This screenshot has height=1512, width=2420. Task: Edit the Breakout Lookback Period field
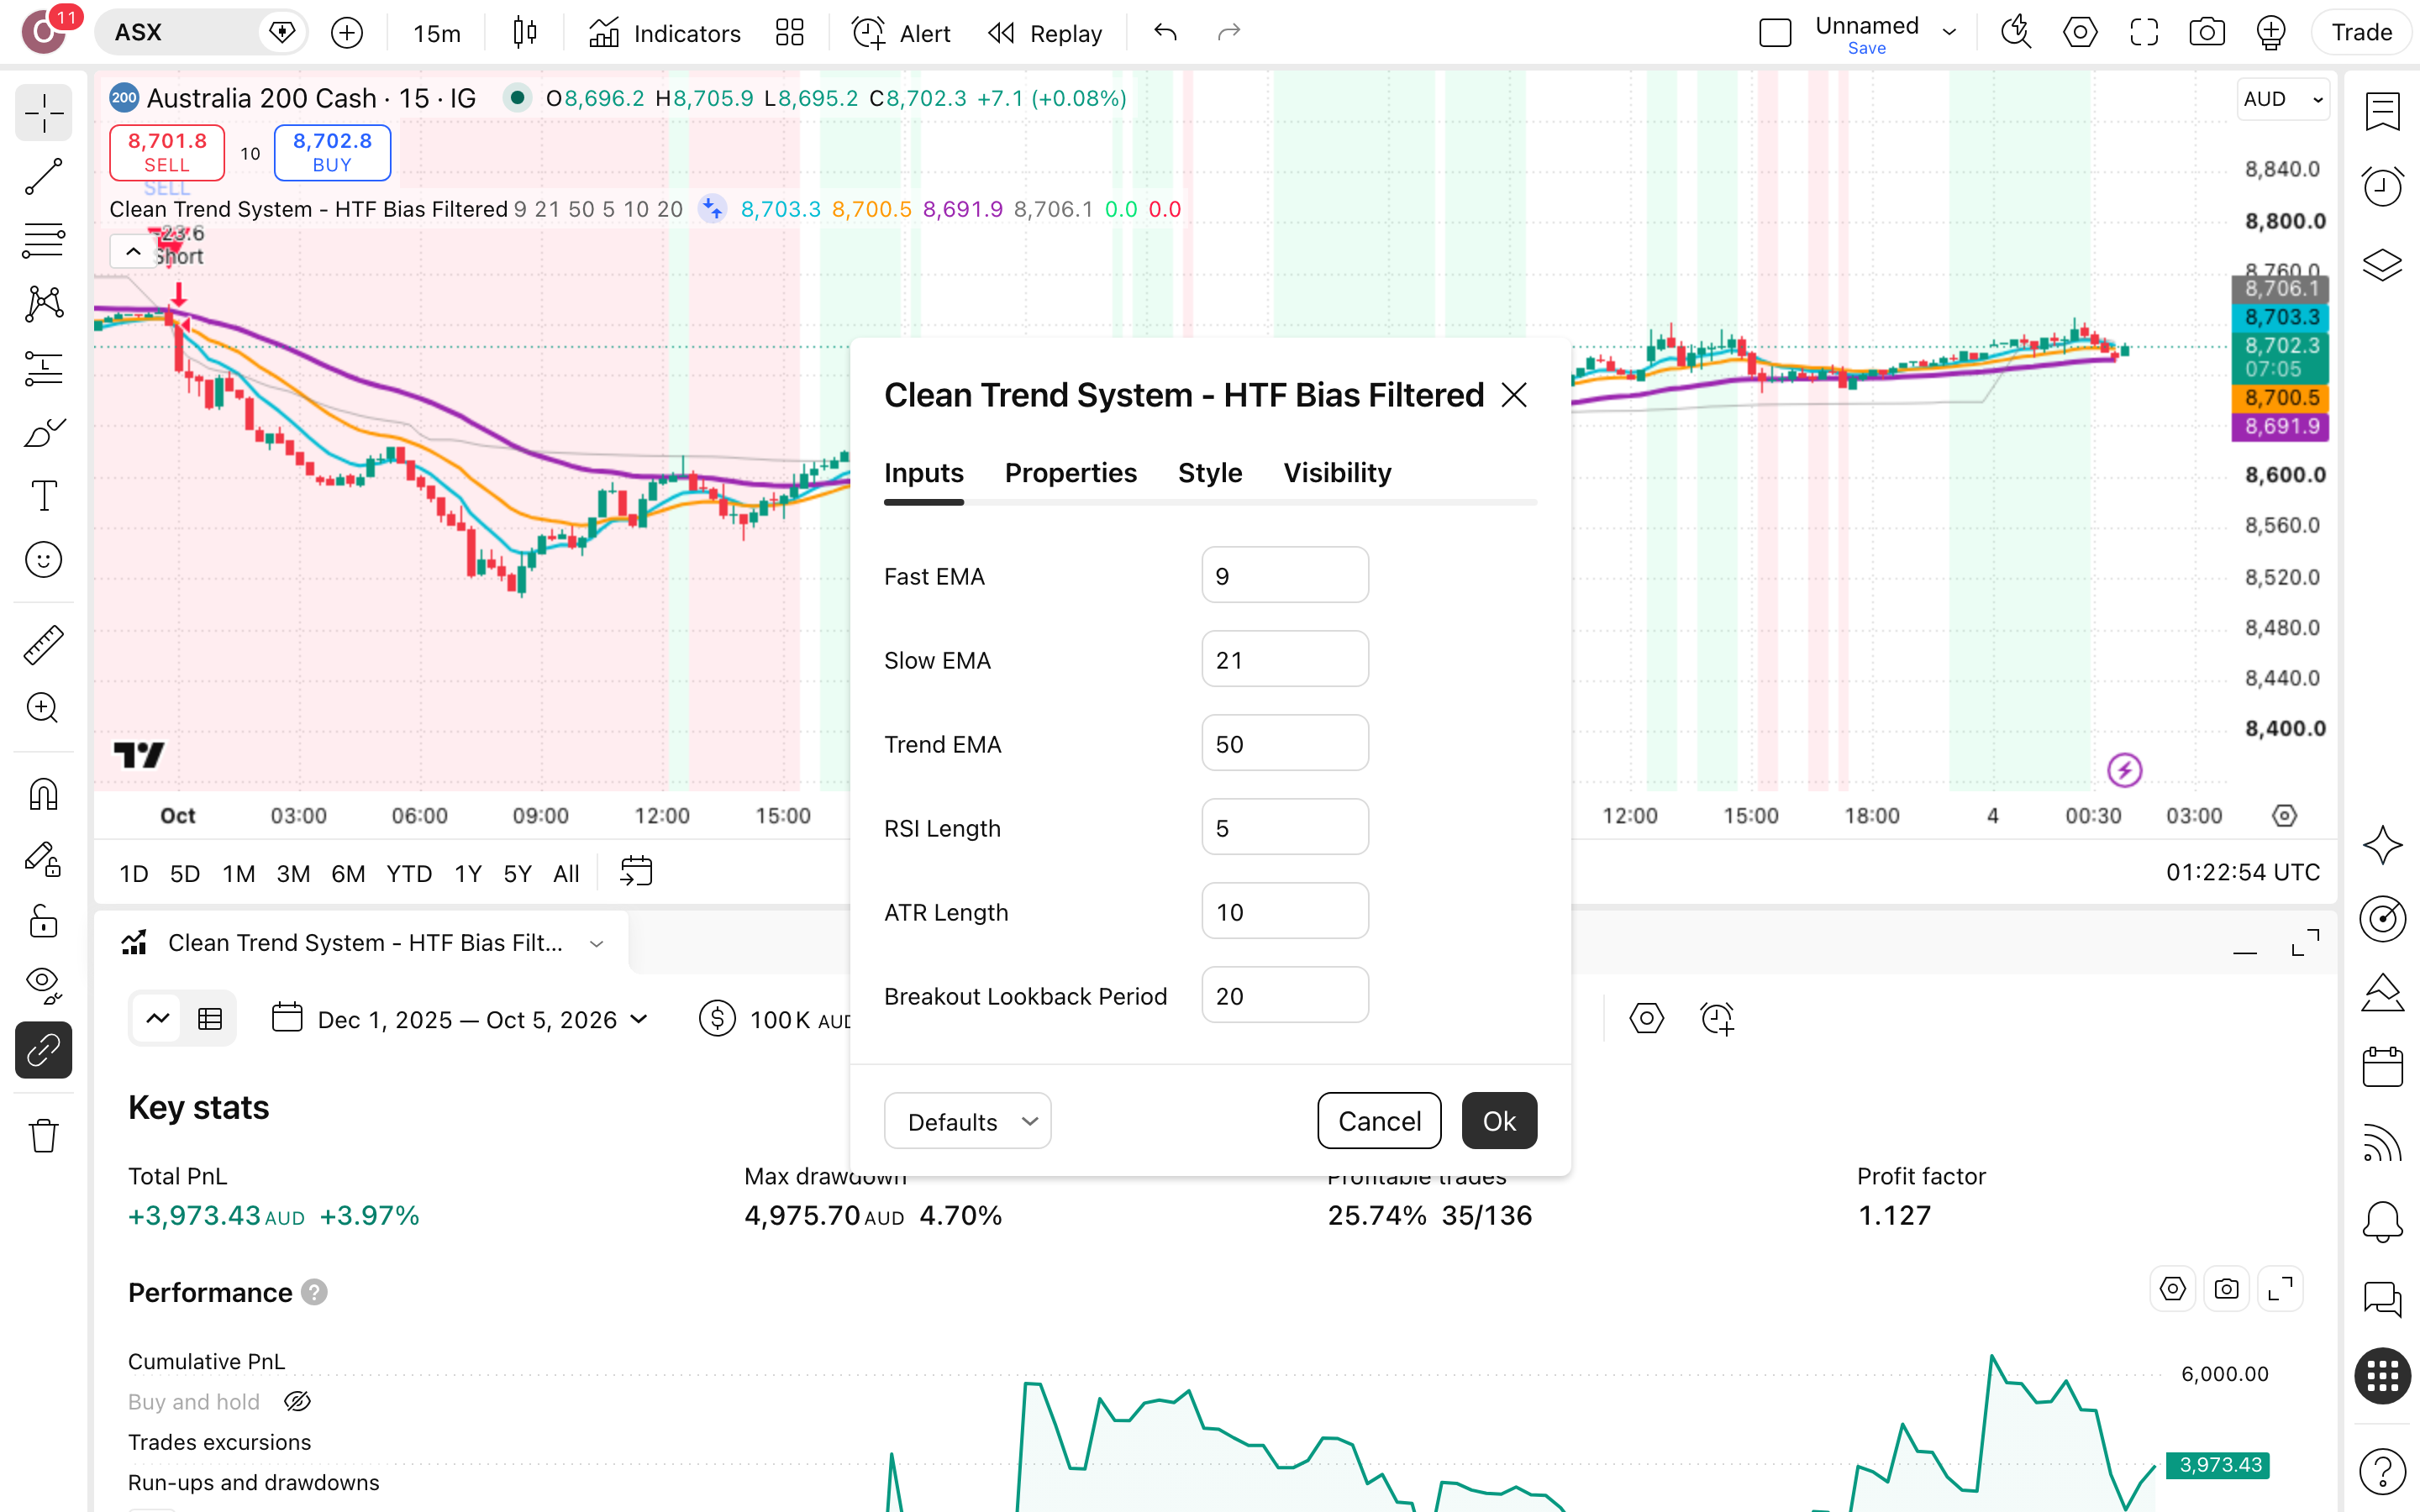pyautogui.click(x=1285, y=995)
